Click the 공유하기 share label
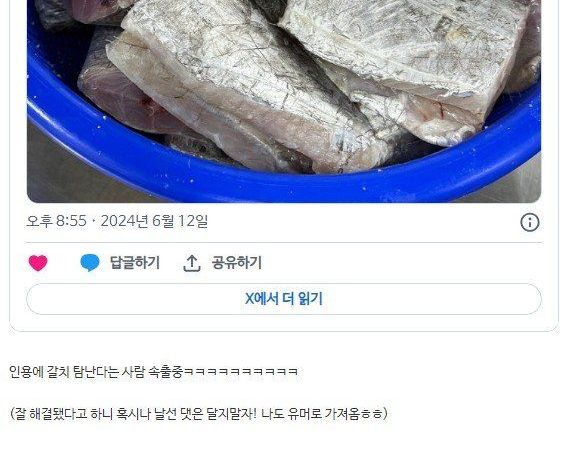Screen dimensions: 581x449 [237, 263]
